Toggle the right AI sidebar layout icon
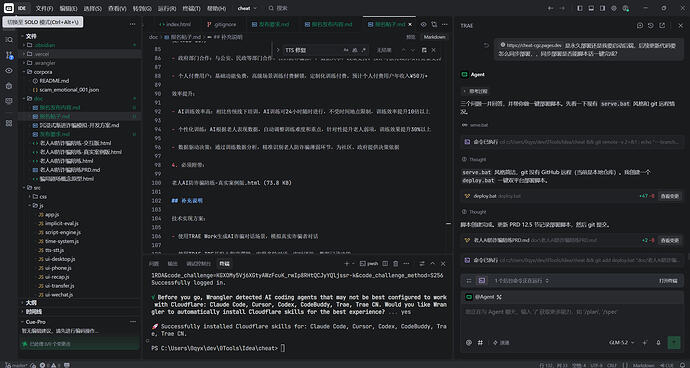This screenshot has height=368, width=690. point(602,8)
